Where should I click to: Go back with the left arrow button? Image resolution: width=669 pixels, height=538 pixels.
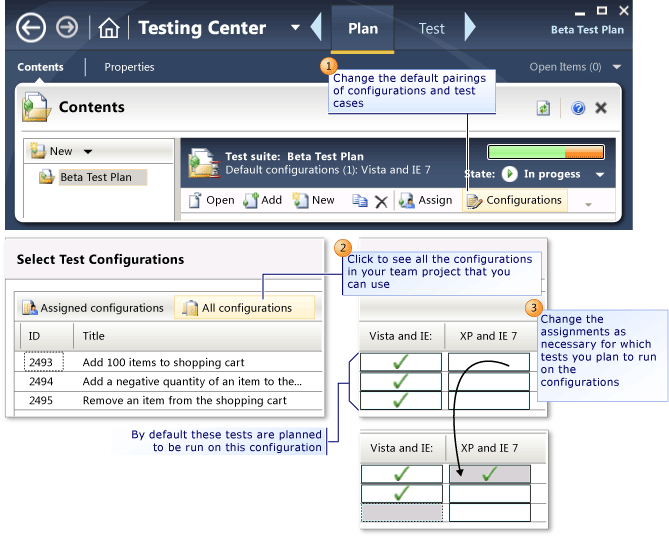point(31,28)
